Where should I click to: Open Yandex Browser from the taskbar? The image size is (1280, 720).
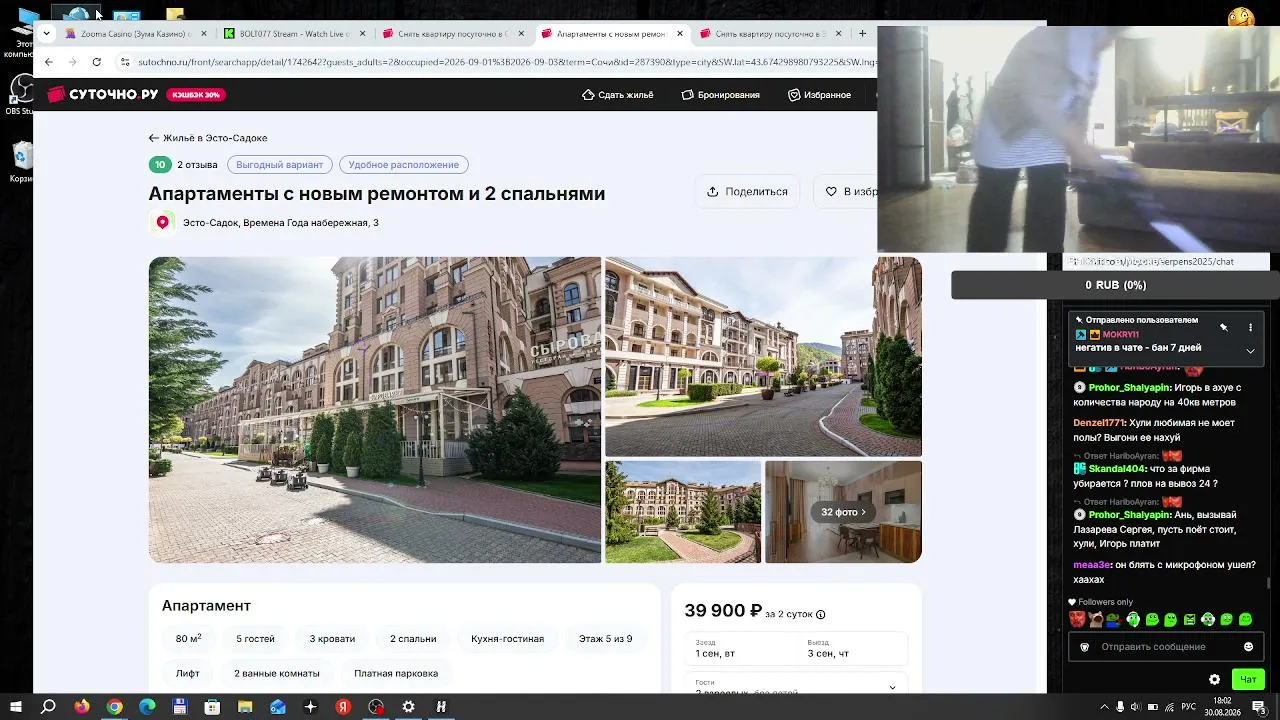(343, 707)
